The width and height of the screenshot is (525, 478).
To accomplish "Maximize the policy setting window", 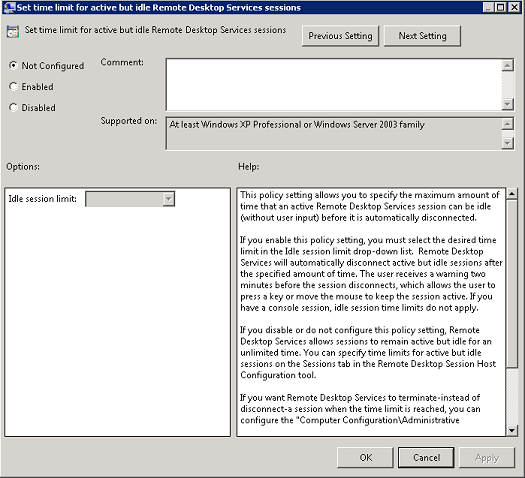I will 501,7.
